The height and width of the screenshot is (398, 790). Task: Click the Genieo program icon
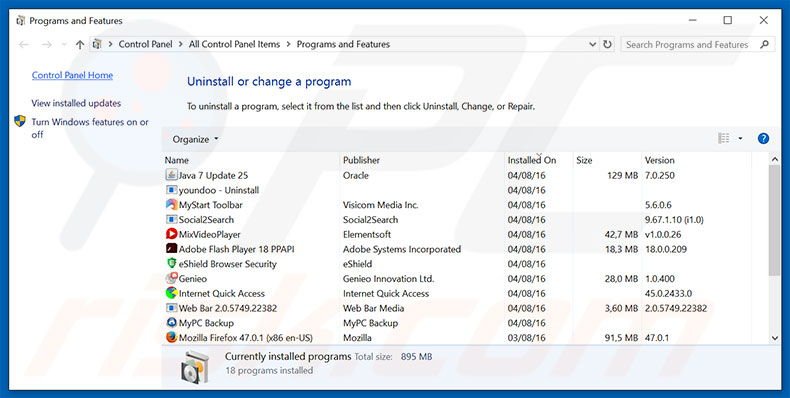click(171, 278)
